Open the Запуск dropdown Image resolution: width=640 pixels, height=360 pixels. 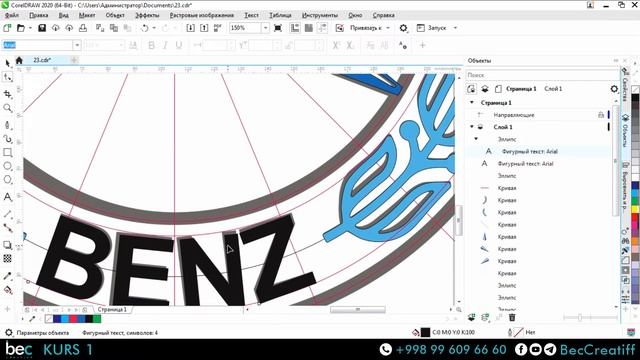tap(455, 28)
